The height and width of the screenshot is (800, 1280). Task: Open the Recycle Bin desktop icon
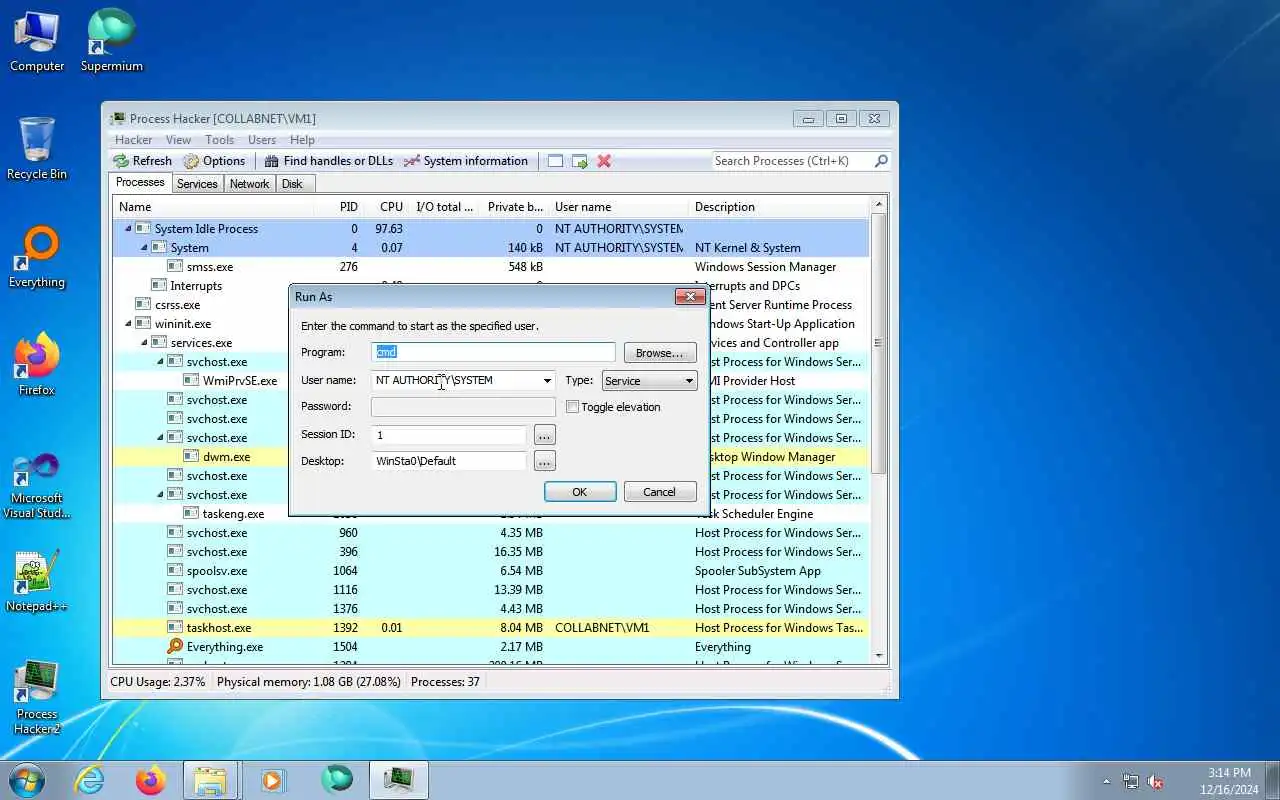point(37,149)
